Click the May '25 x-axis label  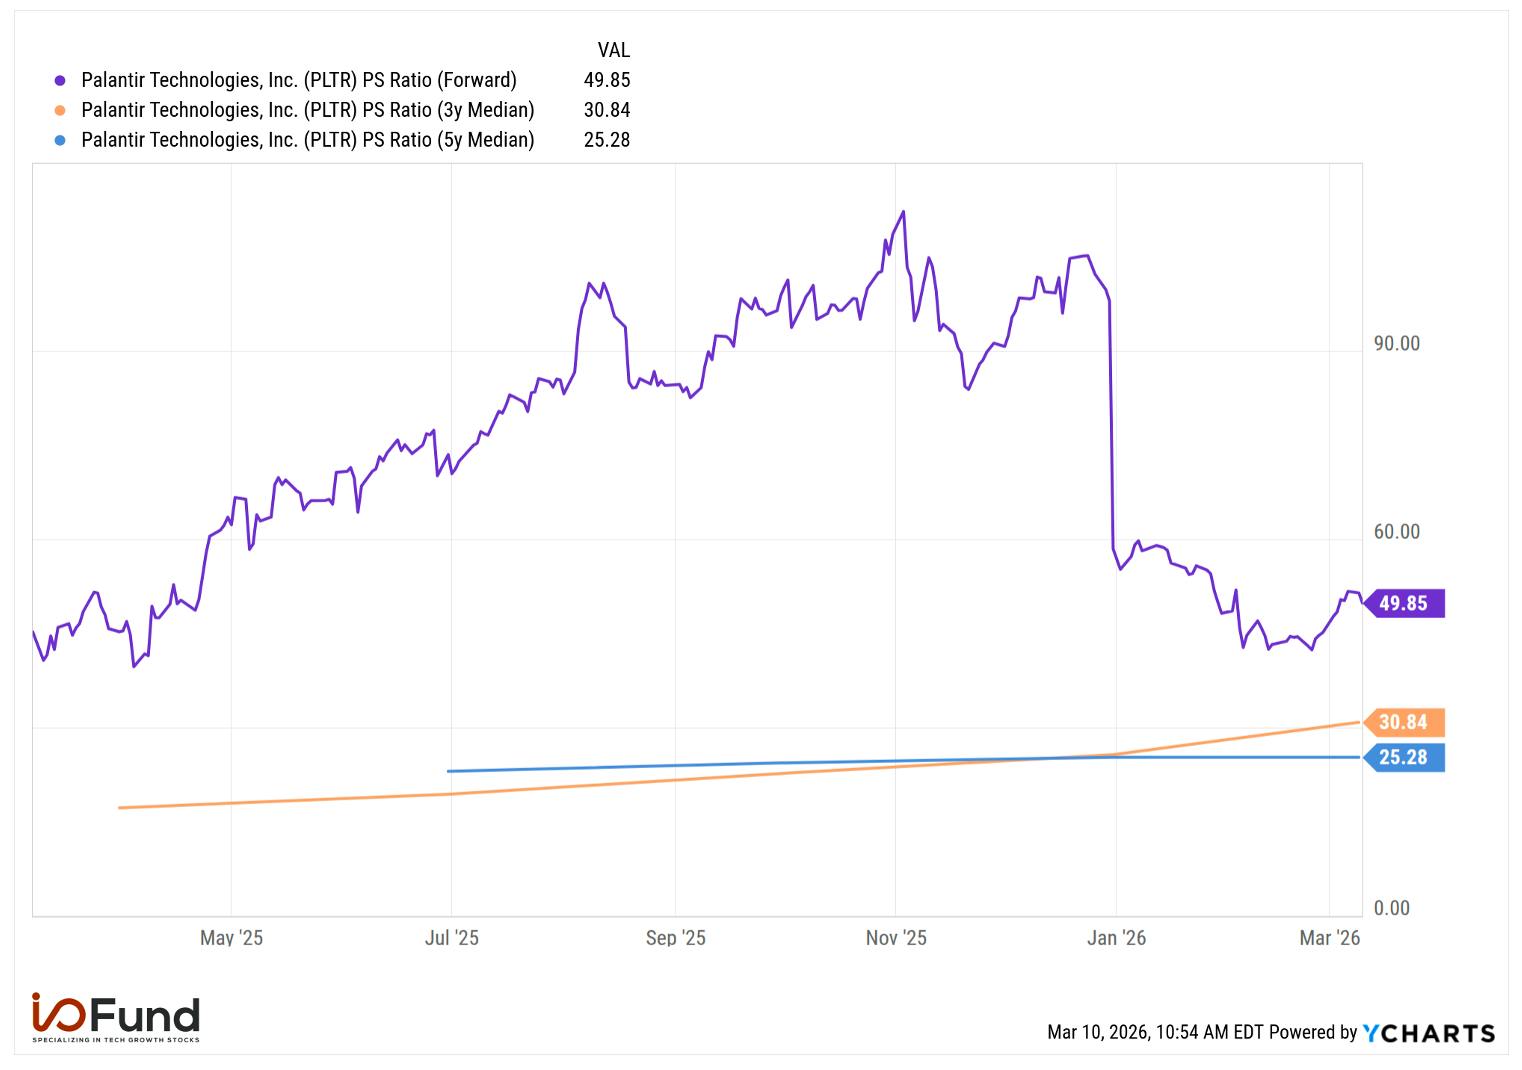point(231,938)
